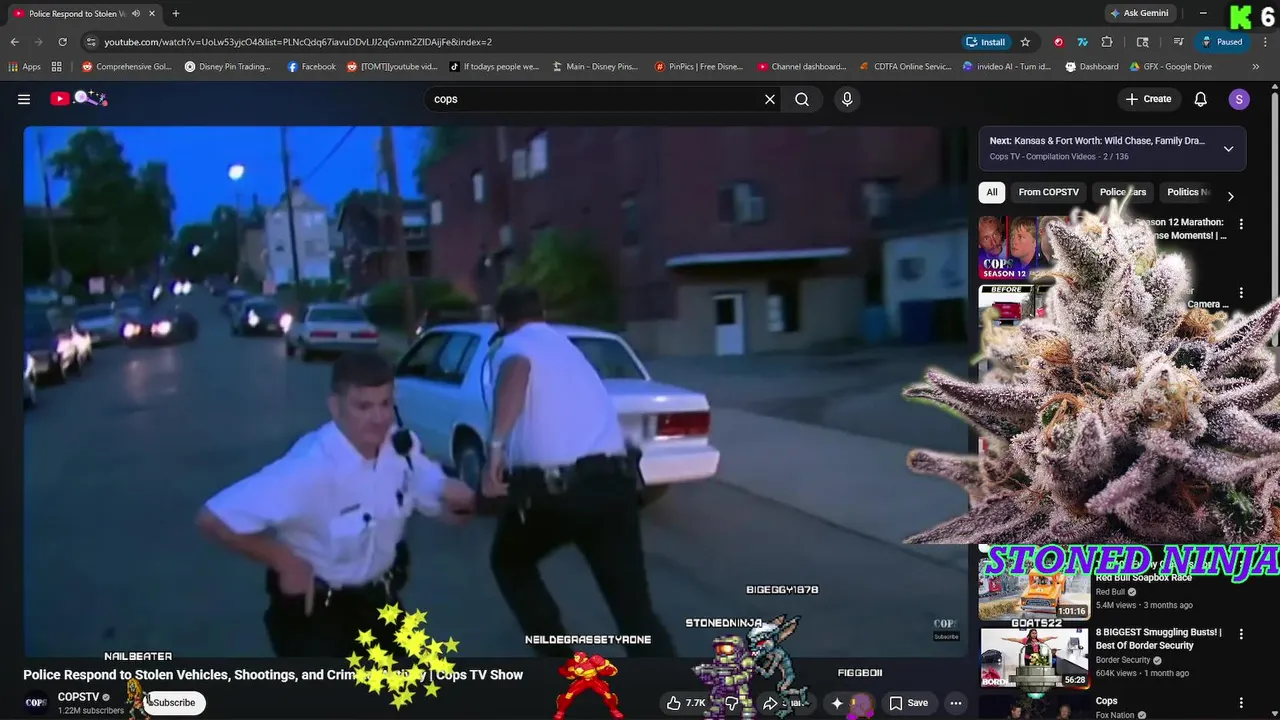
Task: Click the Dashboard bookmark
Action: [x=1092, y=67]
